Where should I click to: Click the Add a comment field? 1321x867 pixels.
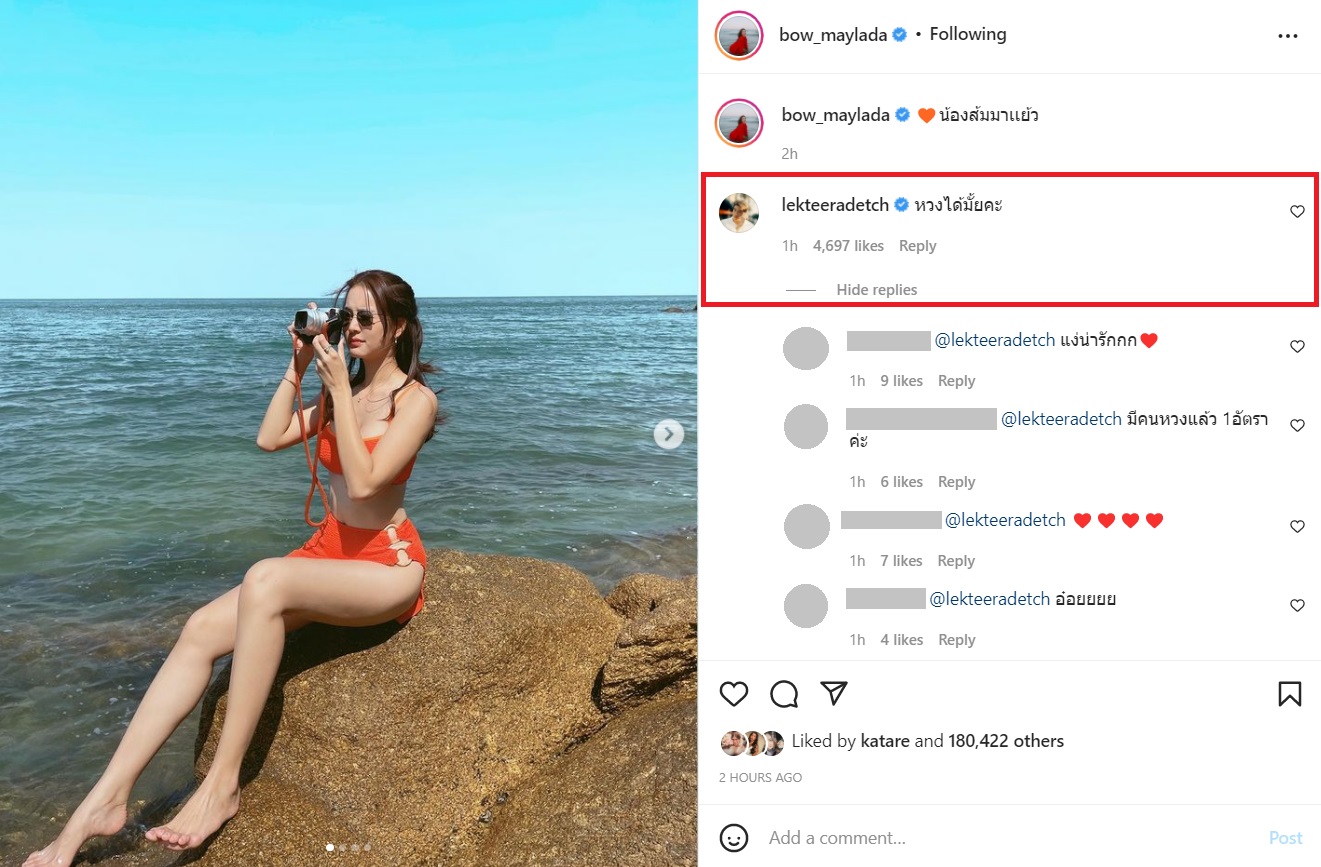[x=1000, y=838]
